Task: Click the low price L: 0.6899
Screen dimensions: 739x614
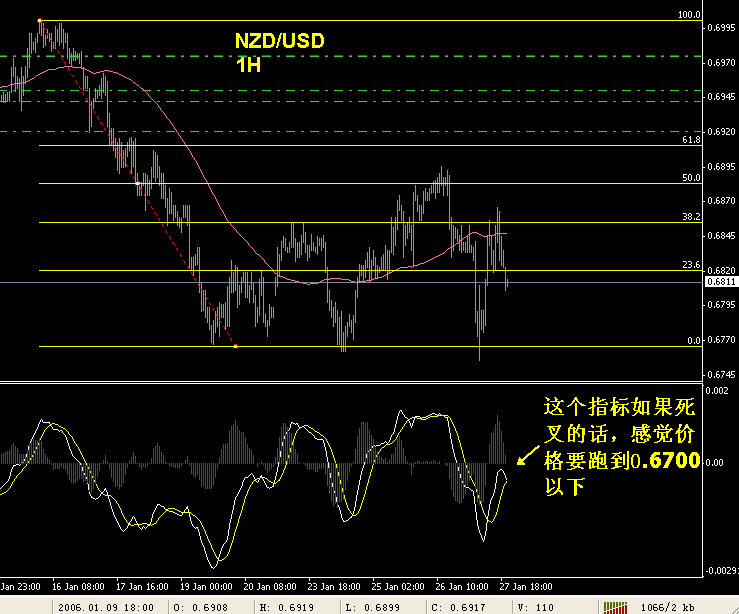Action: tap(373, 607)
